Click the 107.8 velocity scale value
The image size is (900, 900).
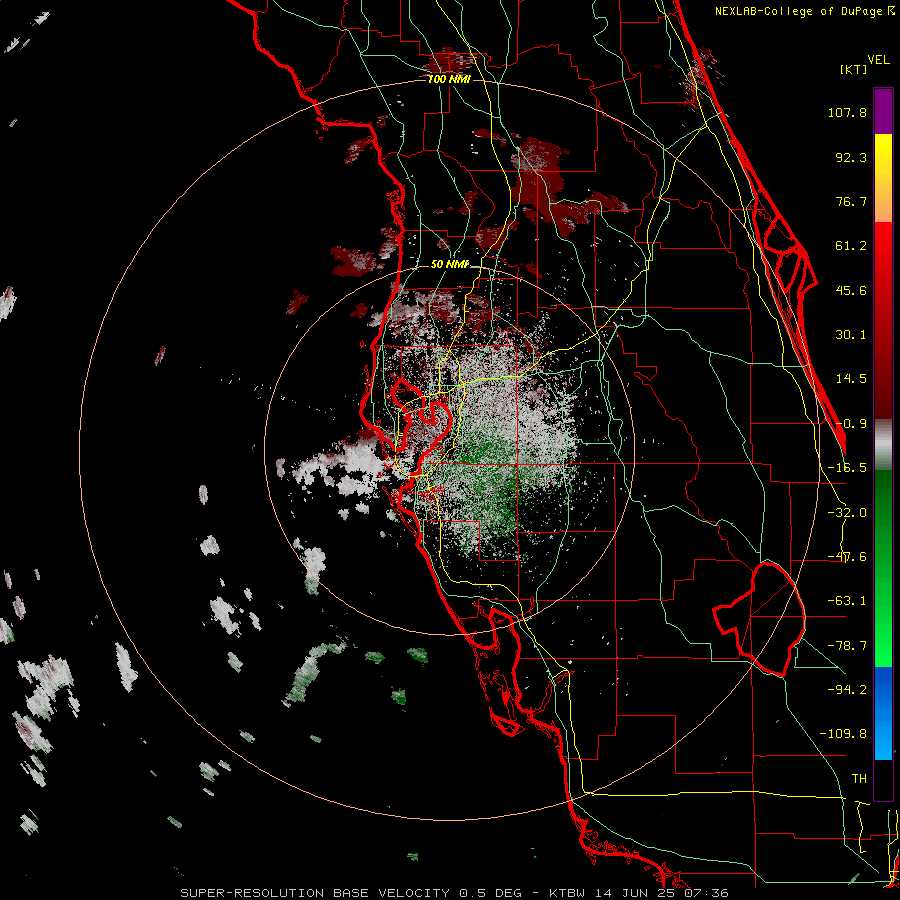coord(847,112)
